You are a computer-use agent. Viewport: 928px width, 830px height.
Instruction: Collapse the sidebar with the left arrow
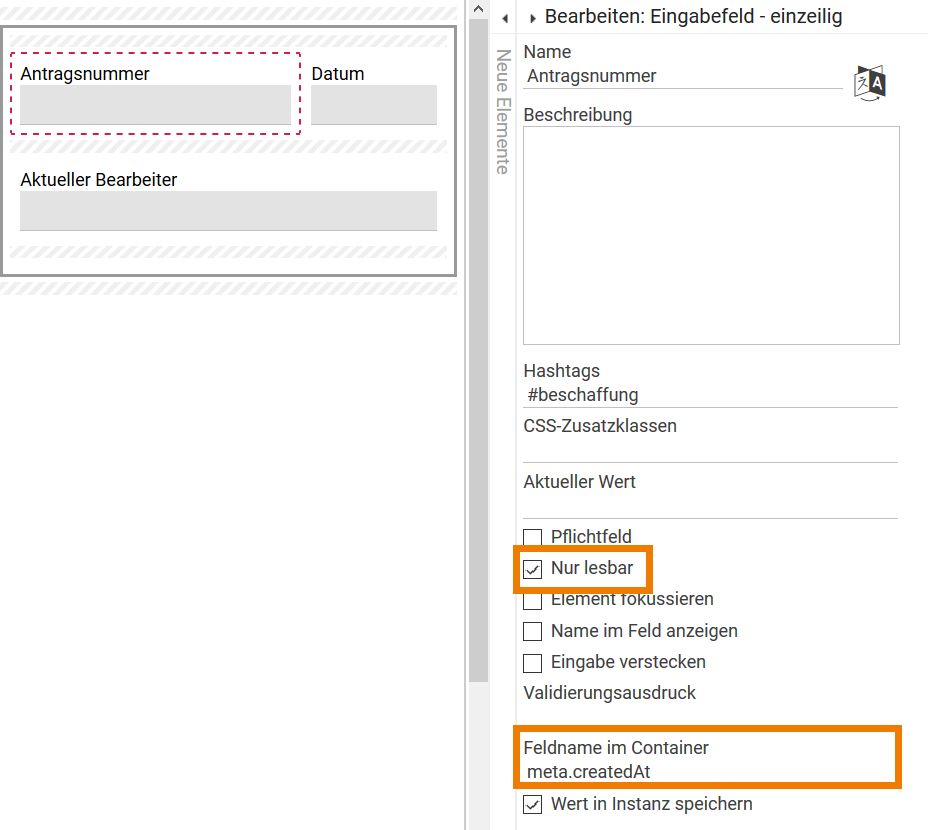(505, 18)
